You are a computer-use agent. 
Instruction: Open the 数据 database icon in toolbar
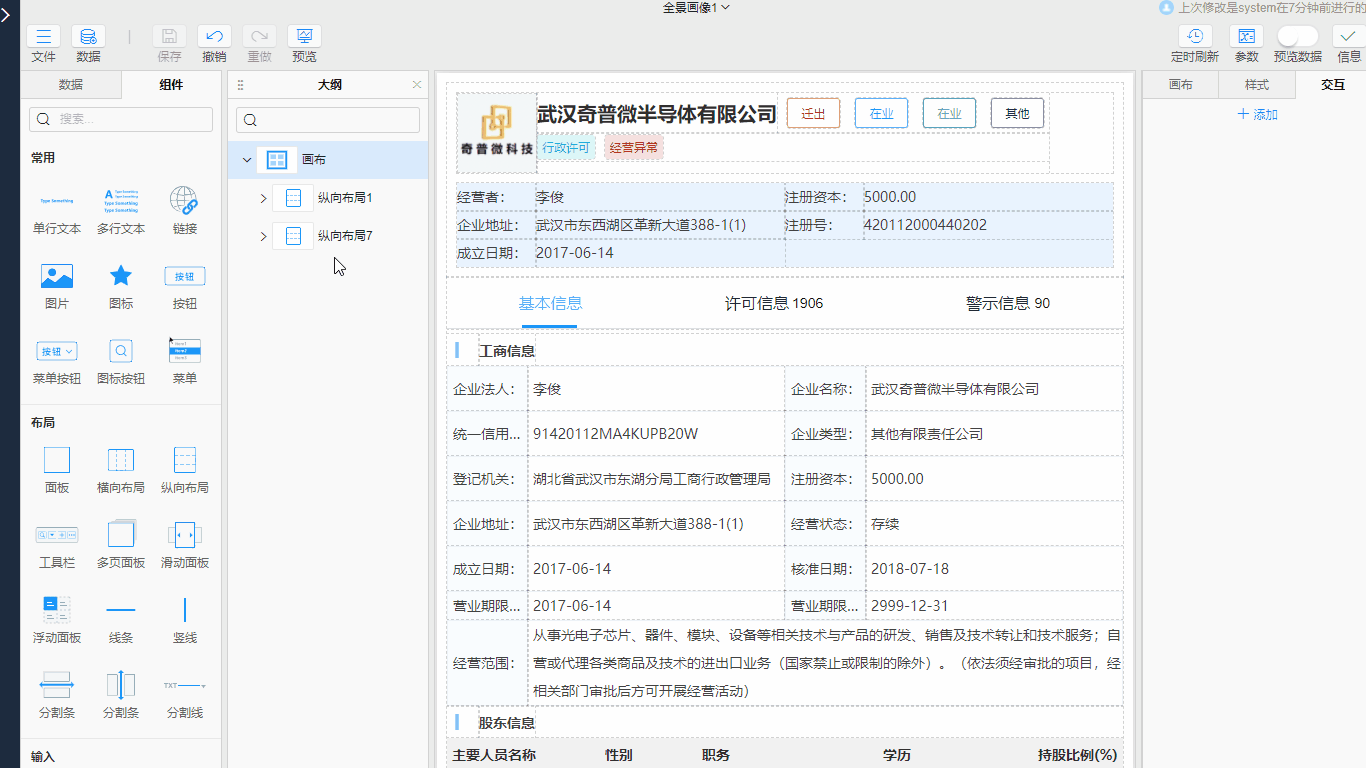point(88,36)
